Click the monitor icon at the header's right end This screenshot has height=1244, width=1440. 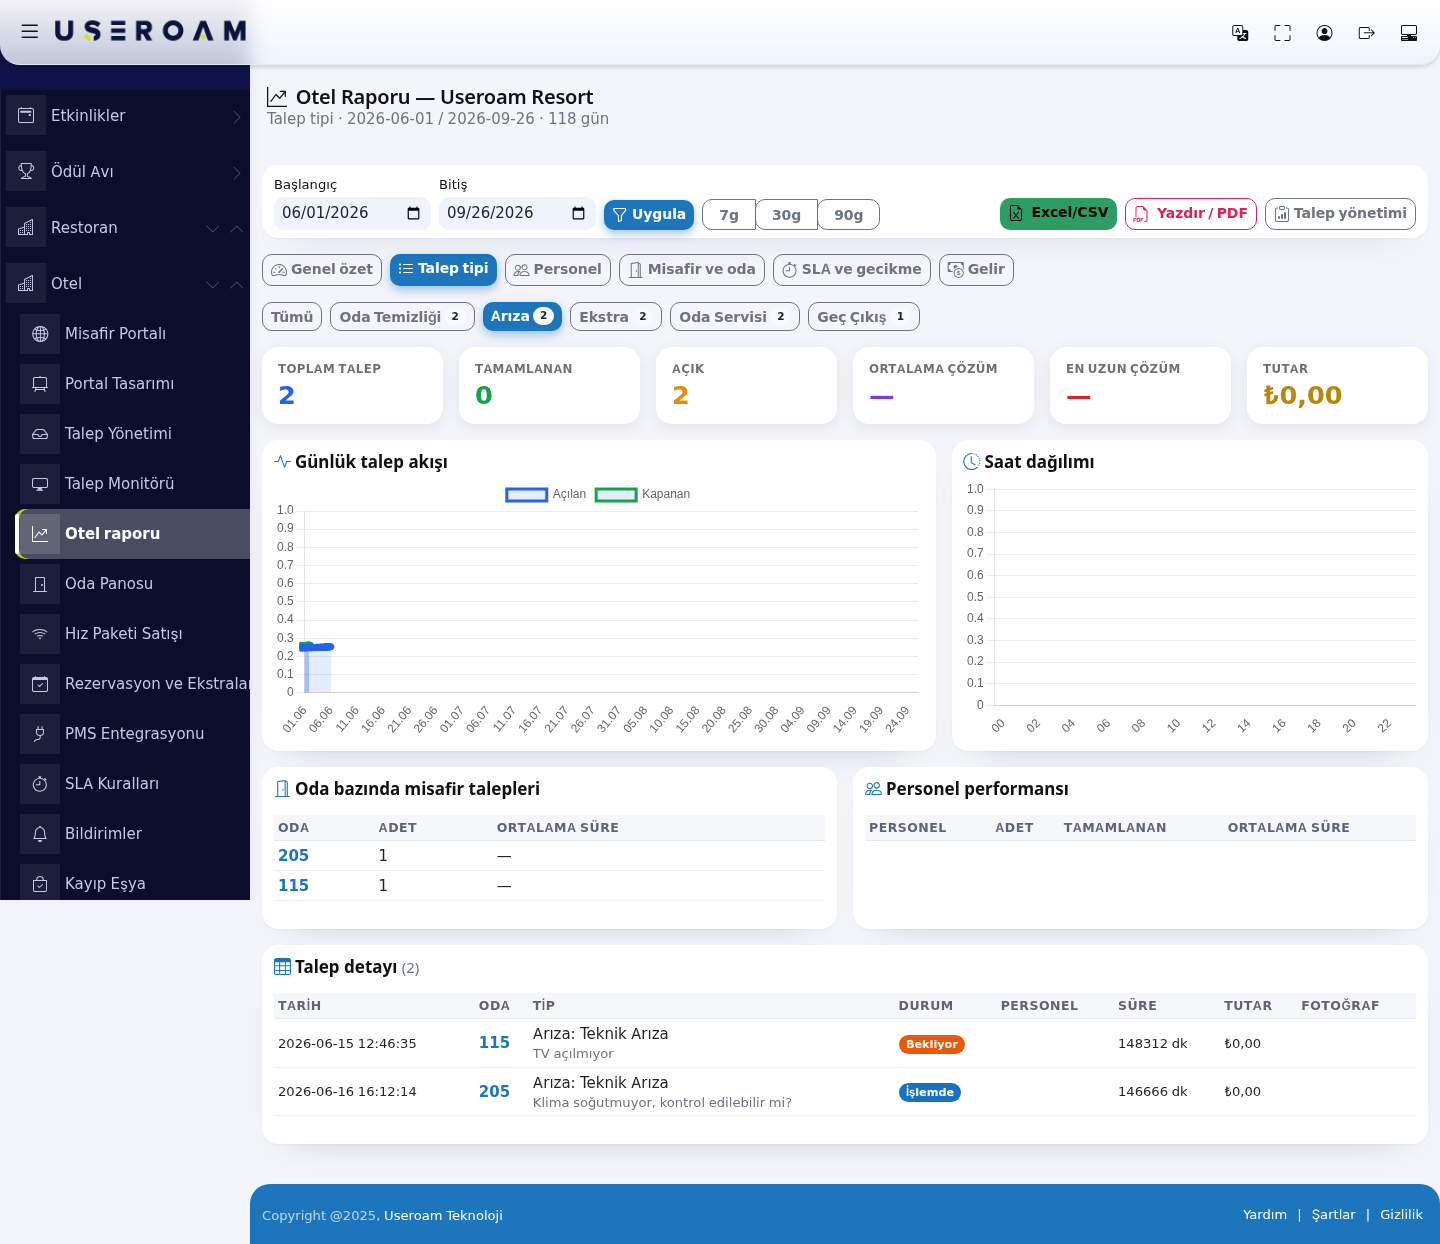[1409, 33]
